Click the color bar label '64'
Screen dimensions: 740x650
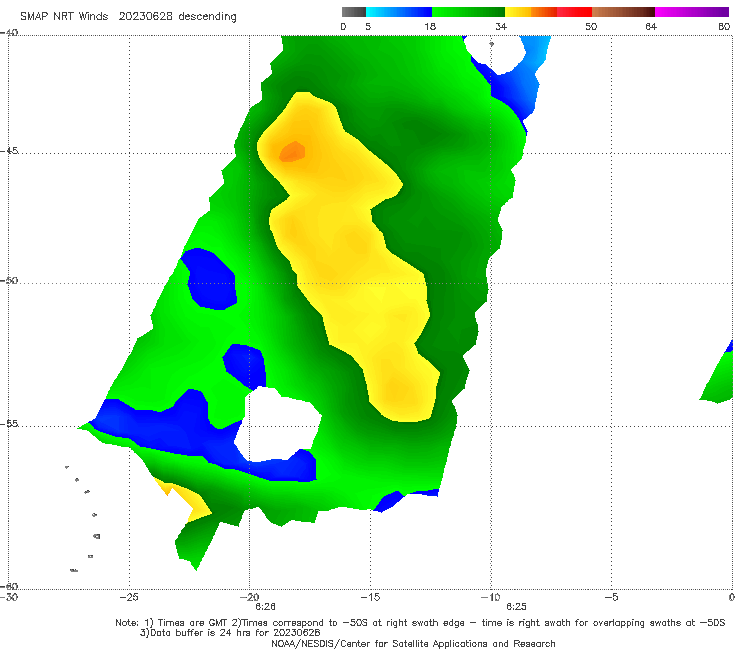click(651, 27)
